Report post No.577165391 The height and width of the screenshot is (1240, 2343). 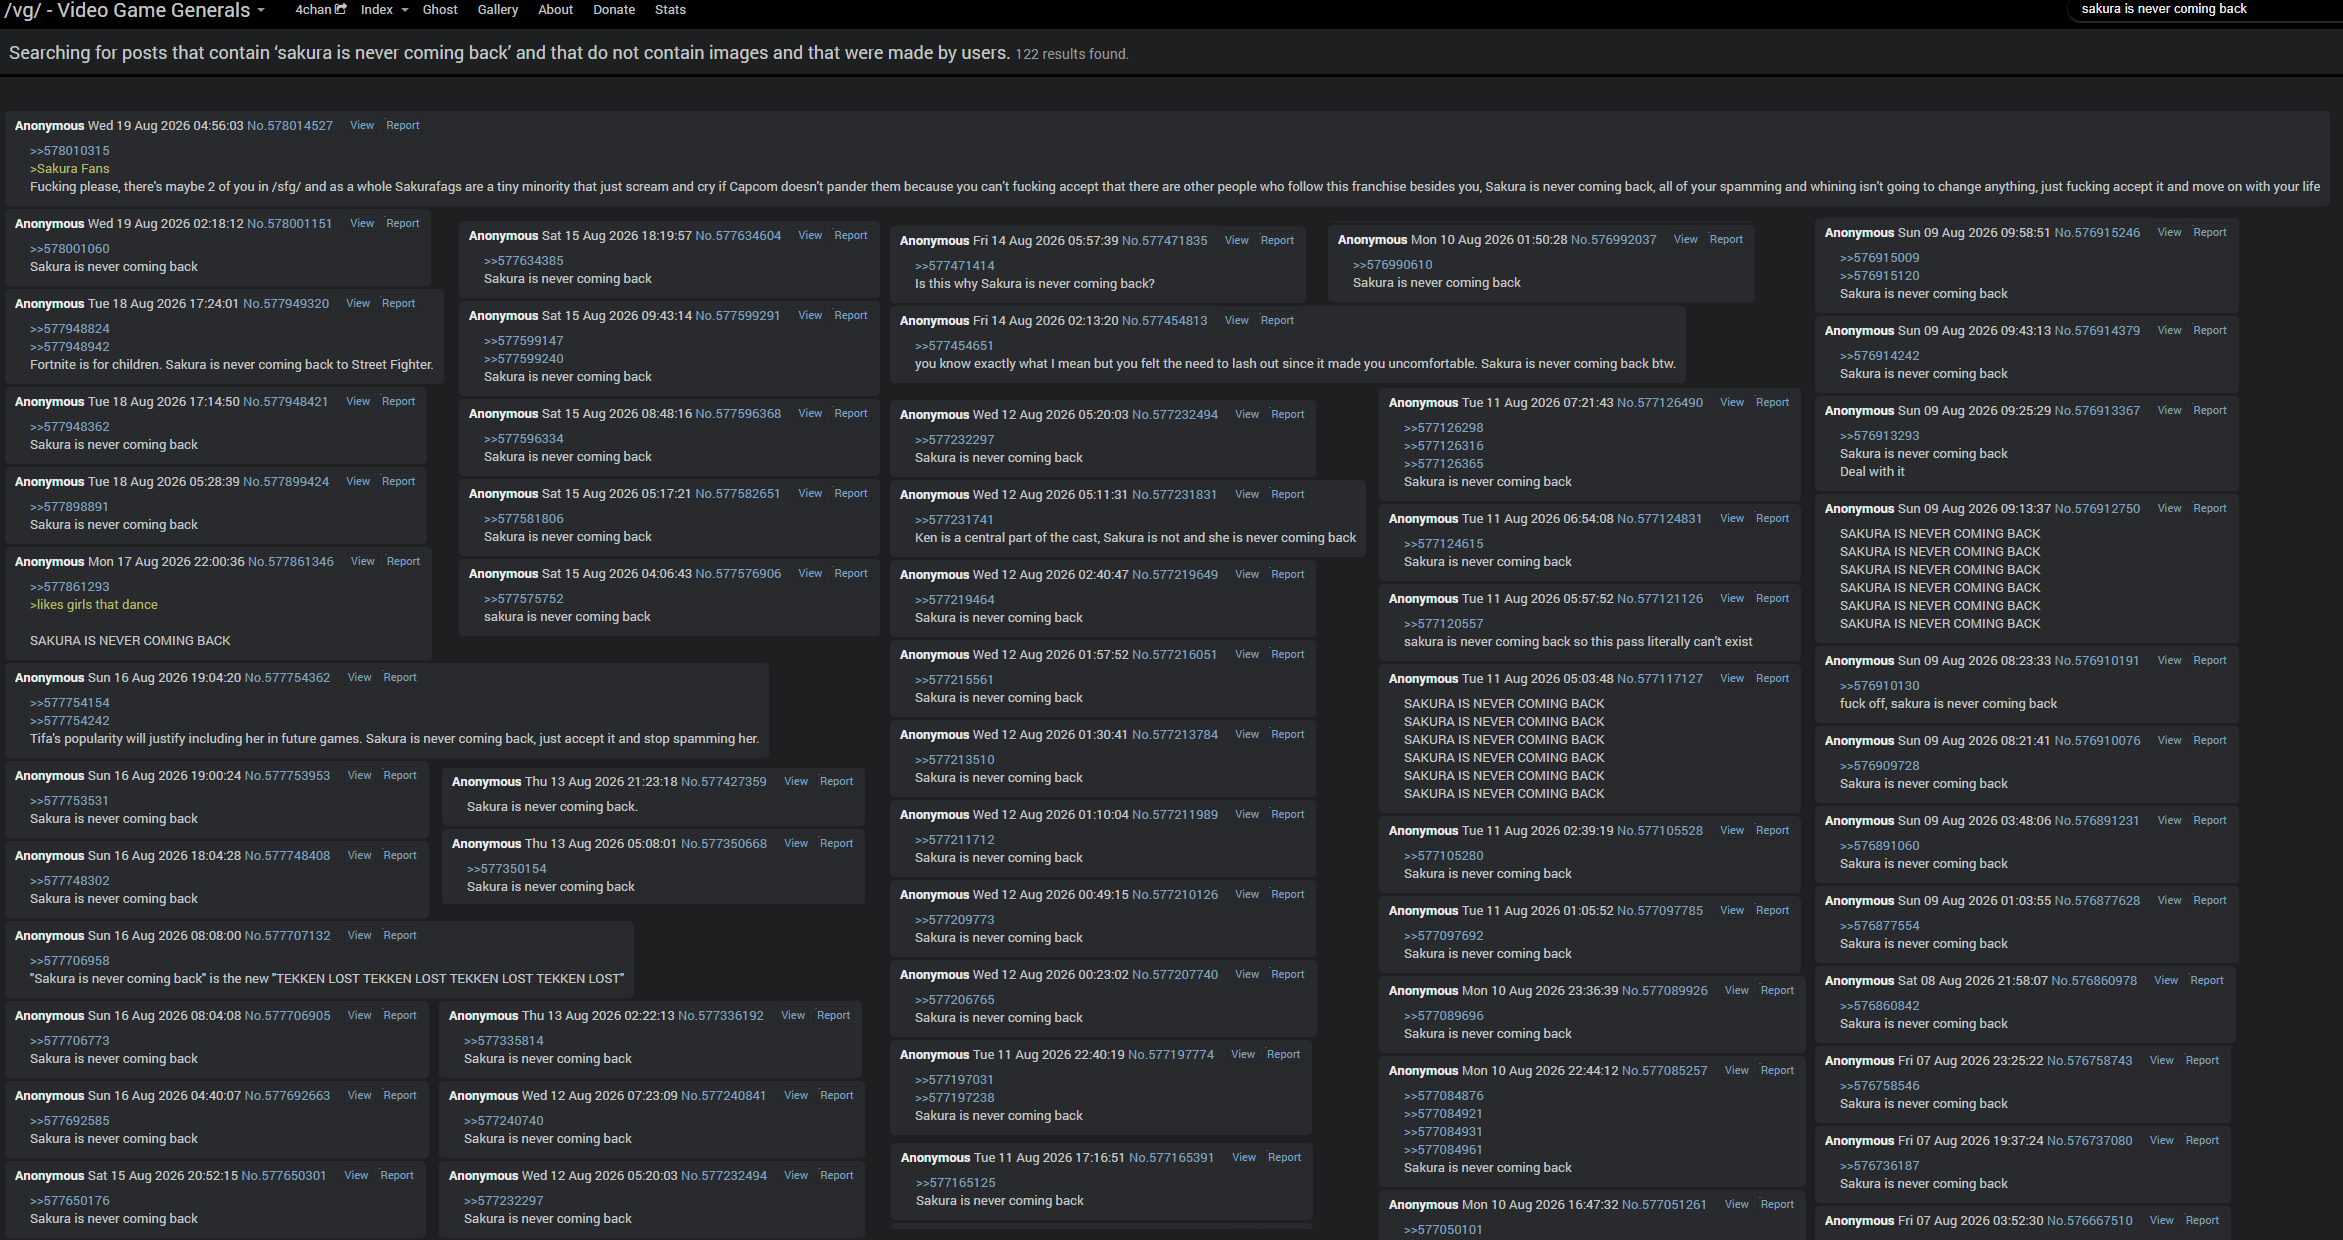pos(1285,1157)
